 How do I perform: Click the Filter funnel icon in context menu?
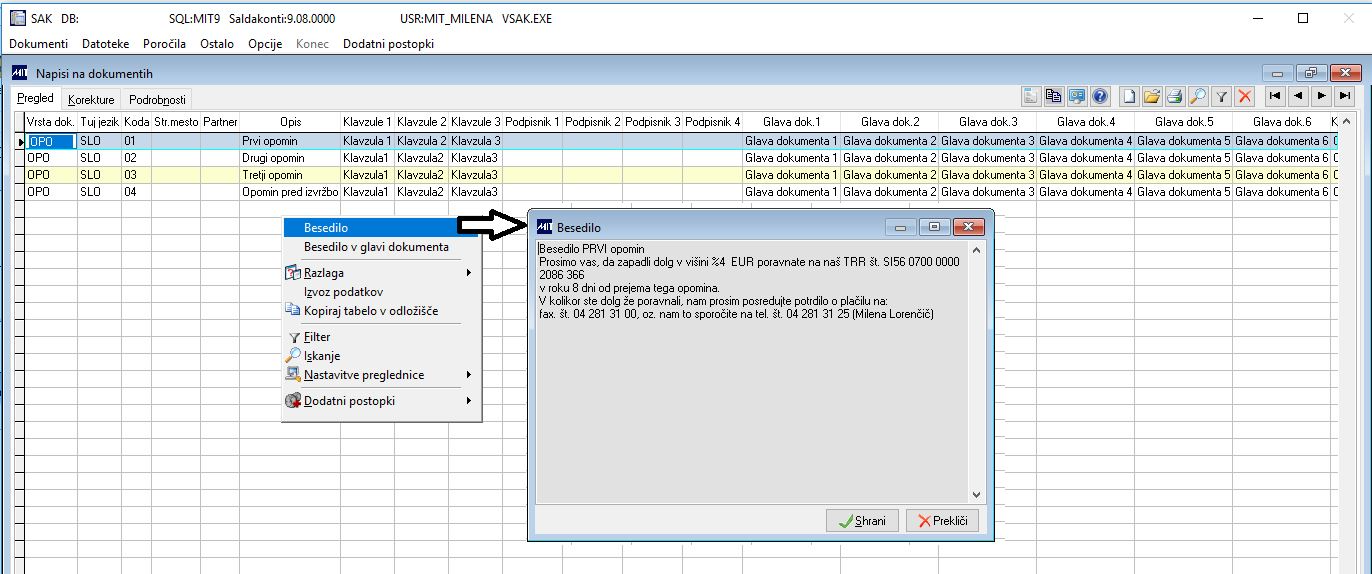pyautogui.click(x=293, y=338)
